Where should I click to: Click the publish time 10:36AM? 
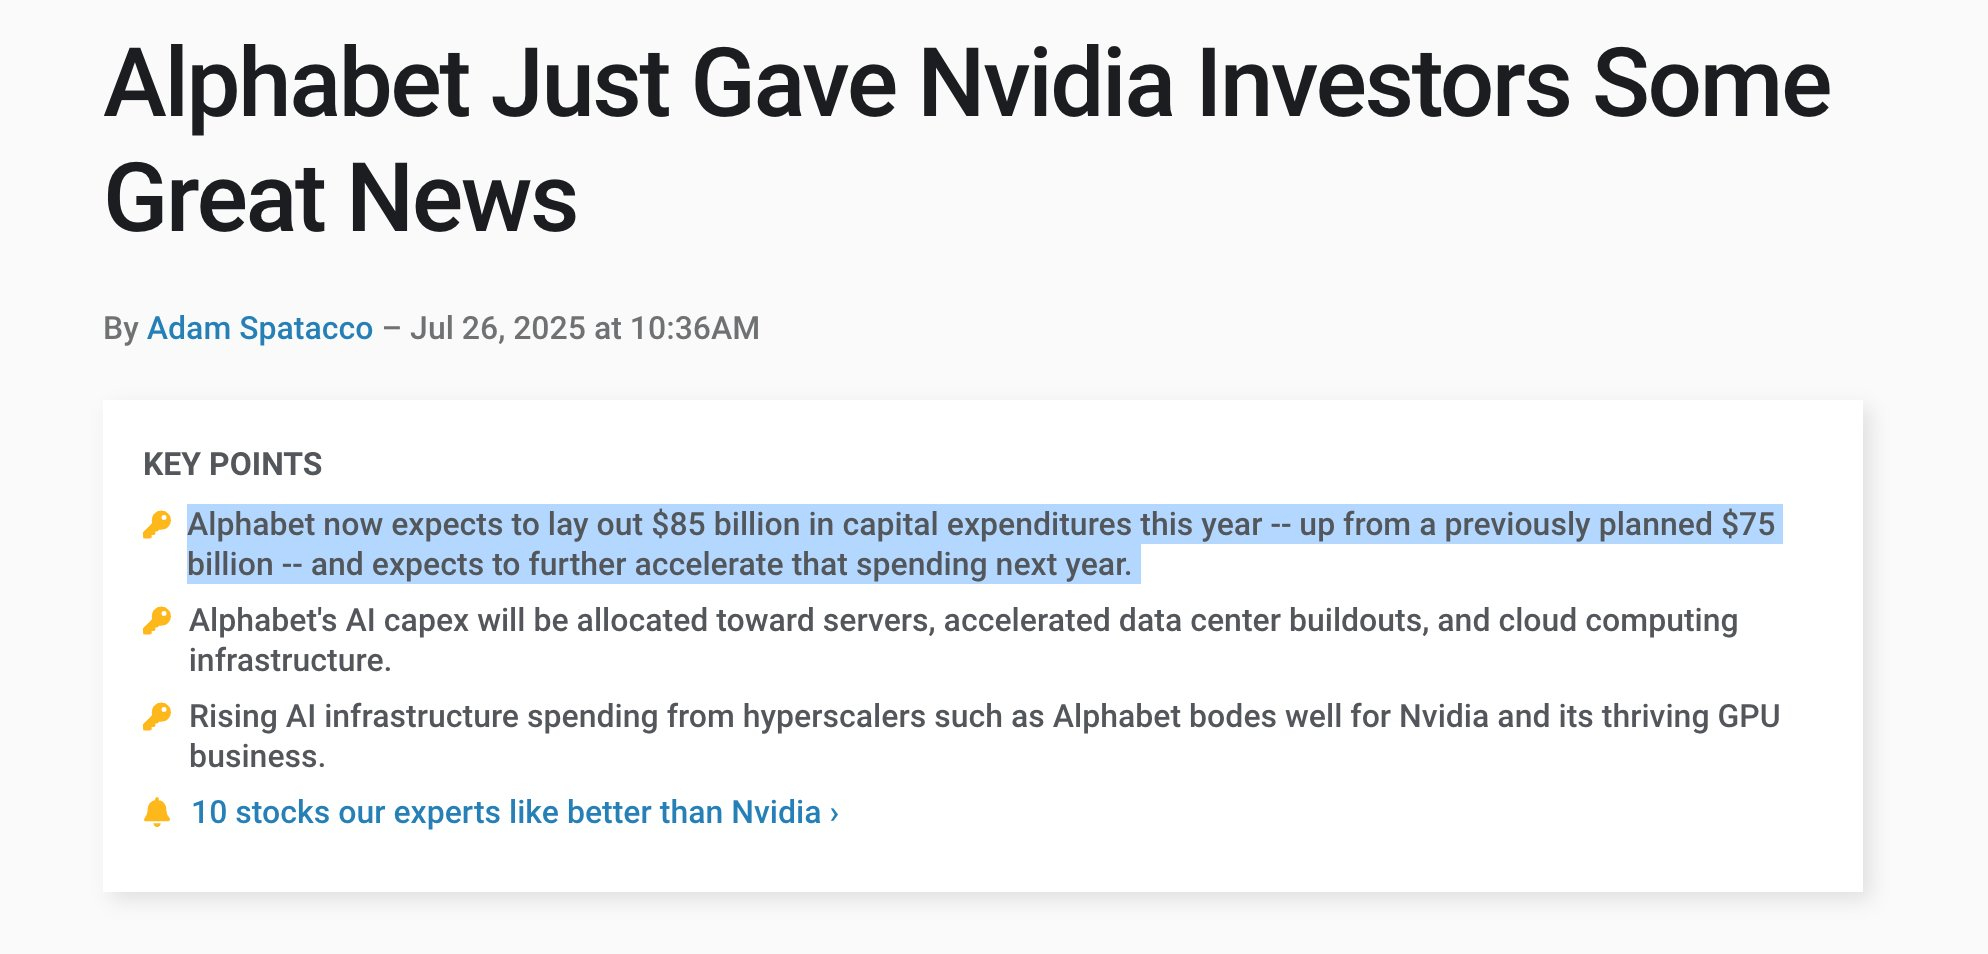(x=695, y=328)
